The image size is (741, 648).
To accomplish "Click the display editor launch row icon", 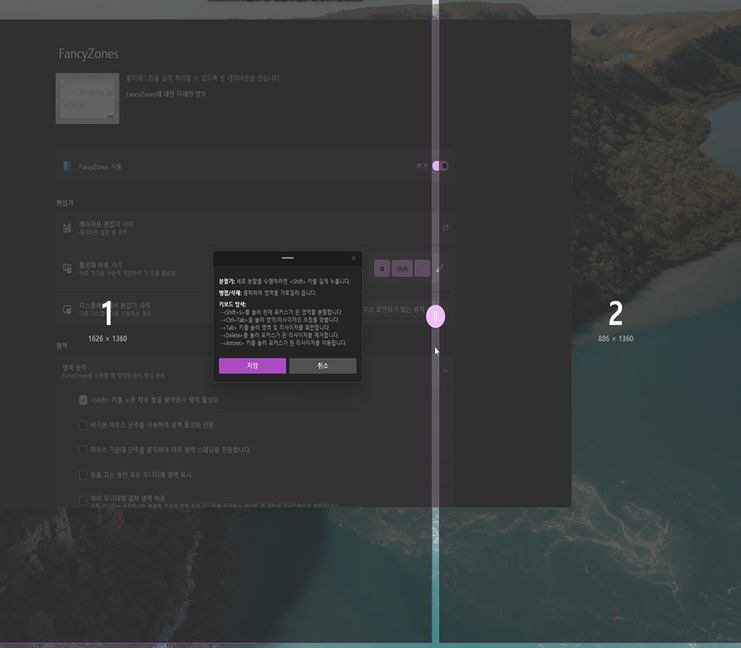I will (x=67, y=309).
